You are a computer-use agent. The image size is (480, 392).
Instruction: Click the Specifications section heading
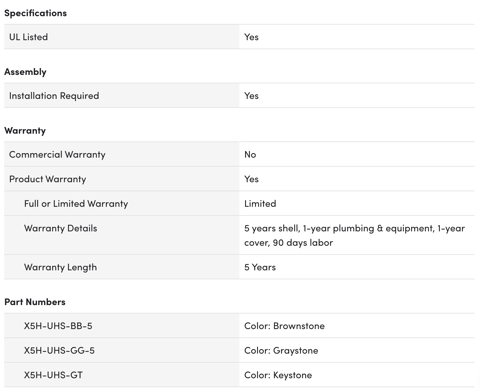[x=35, y=13]
